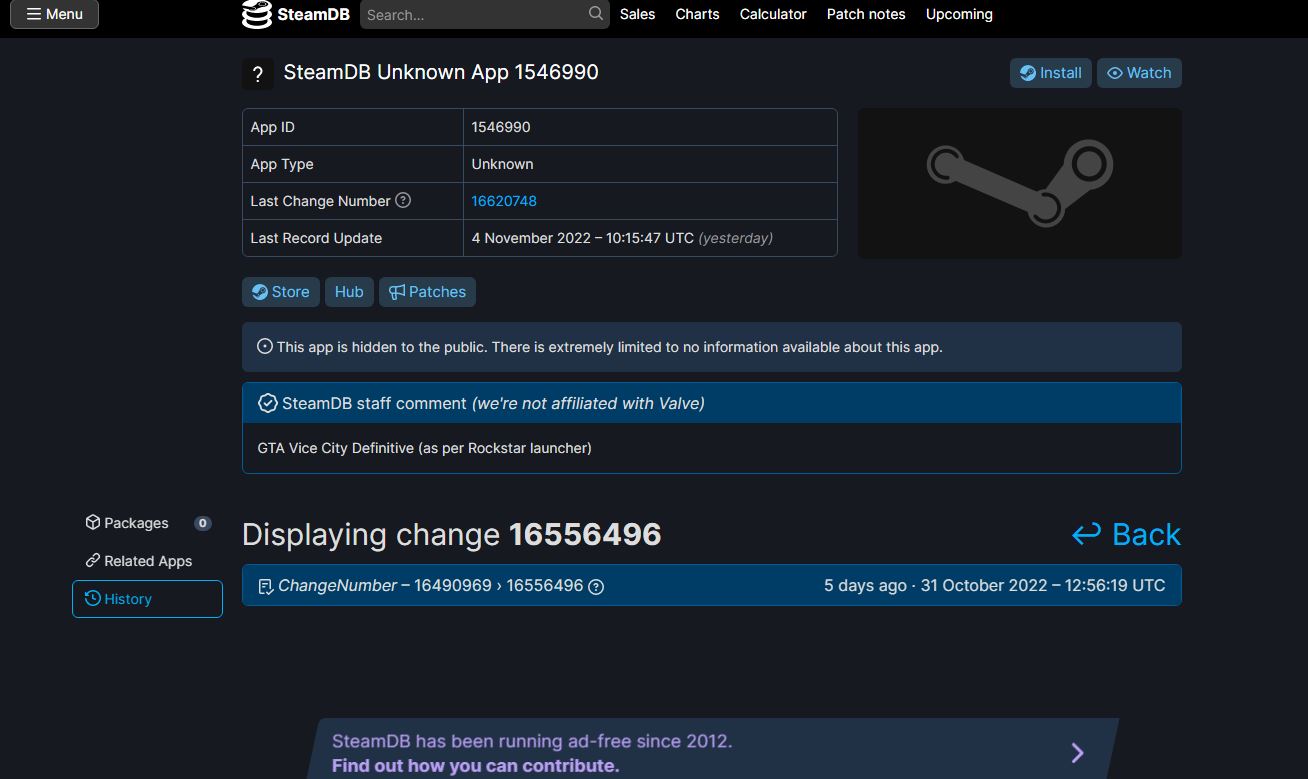The width and height of the screenshot is (1308, 779).
Task: Open change number 16620748 link
Action: (504, 201)
